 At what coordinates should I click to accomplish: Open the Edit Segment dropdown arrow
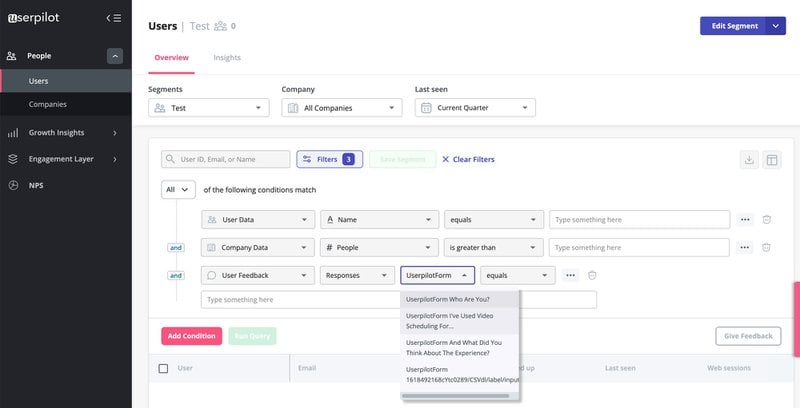point(776,26)
